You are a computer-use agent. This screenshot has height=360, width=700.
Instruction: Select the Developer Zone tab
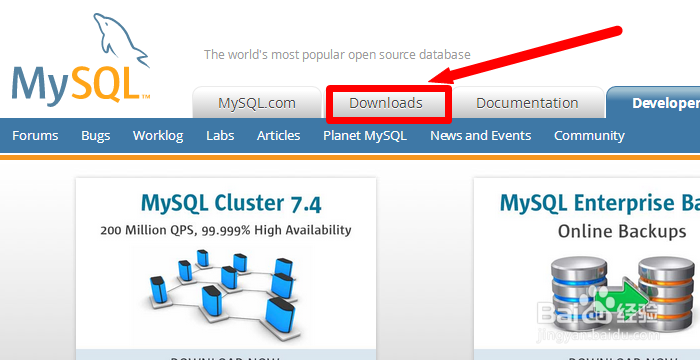pyautogui.click(x=653, y=103)
